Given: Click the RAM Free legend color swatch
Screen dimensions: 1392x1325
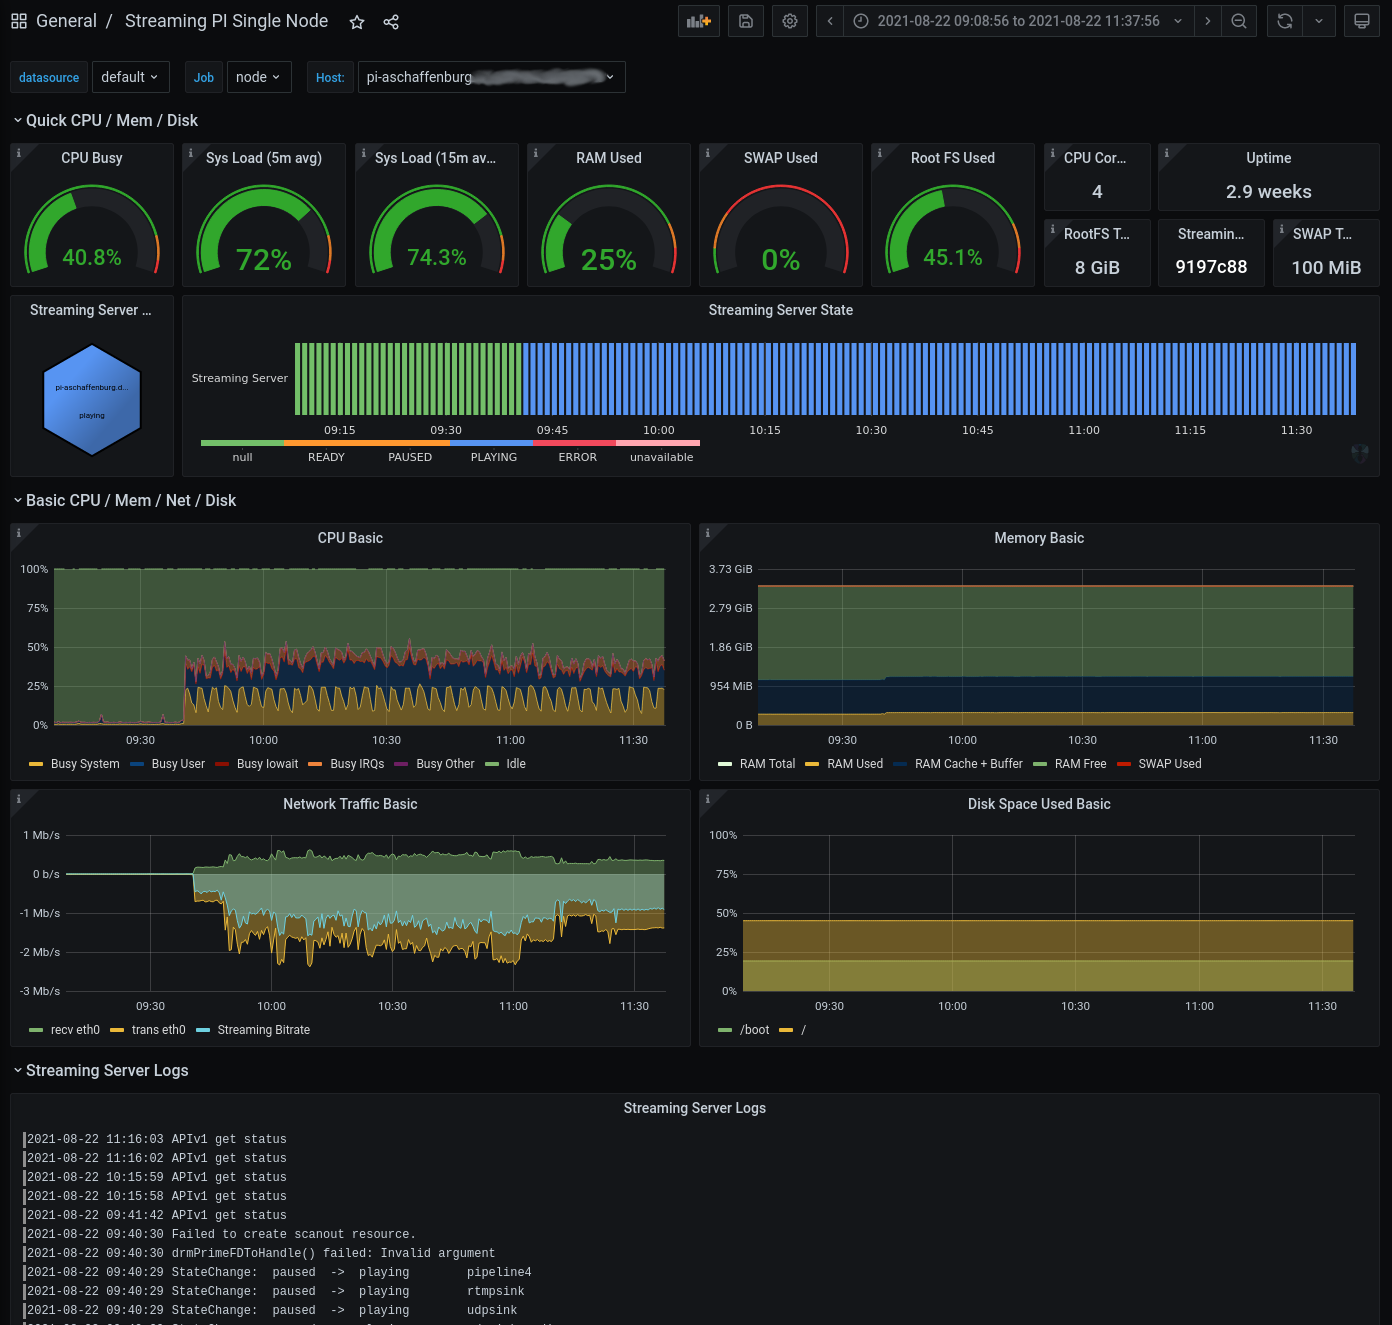Looking at the screenshot, I should [1040, 764].
